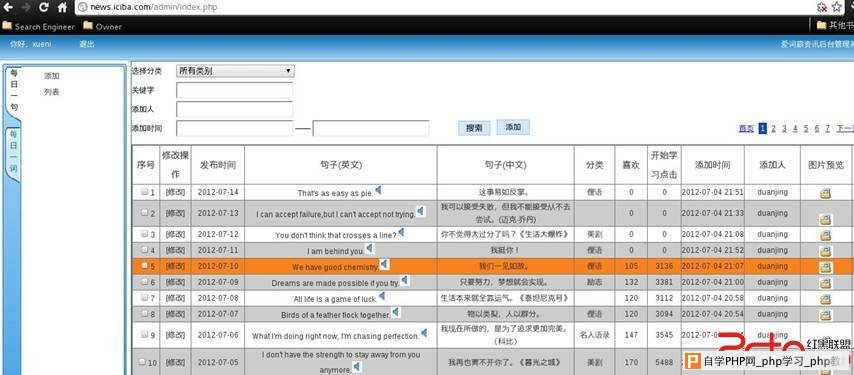Go to page 4 in pagination

[x=795, y=128]
